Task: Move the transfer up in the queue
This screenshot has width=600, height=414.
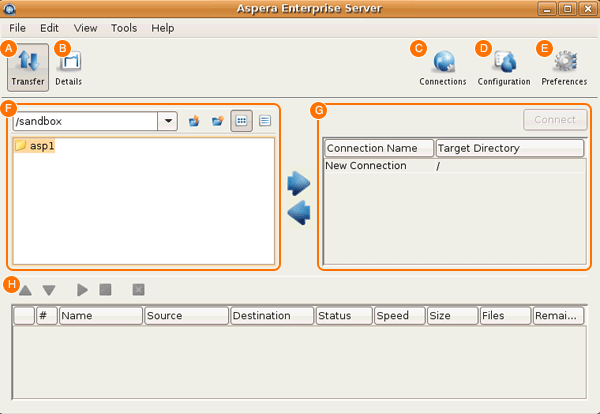Action: coord(25,290)
